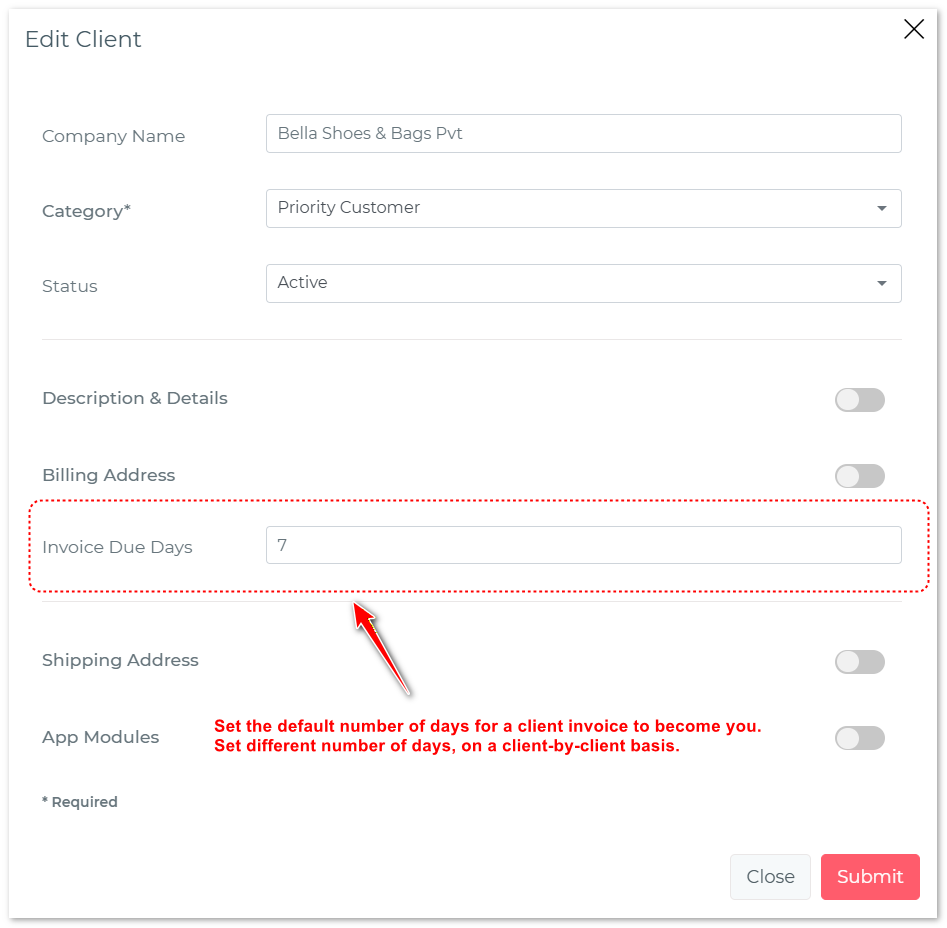947x928 pixels.
Task: Enable the Shipping Address toggle
Action: coord(859,662)
